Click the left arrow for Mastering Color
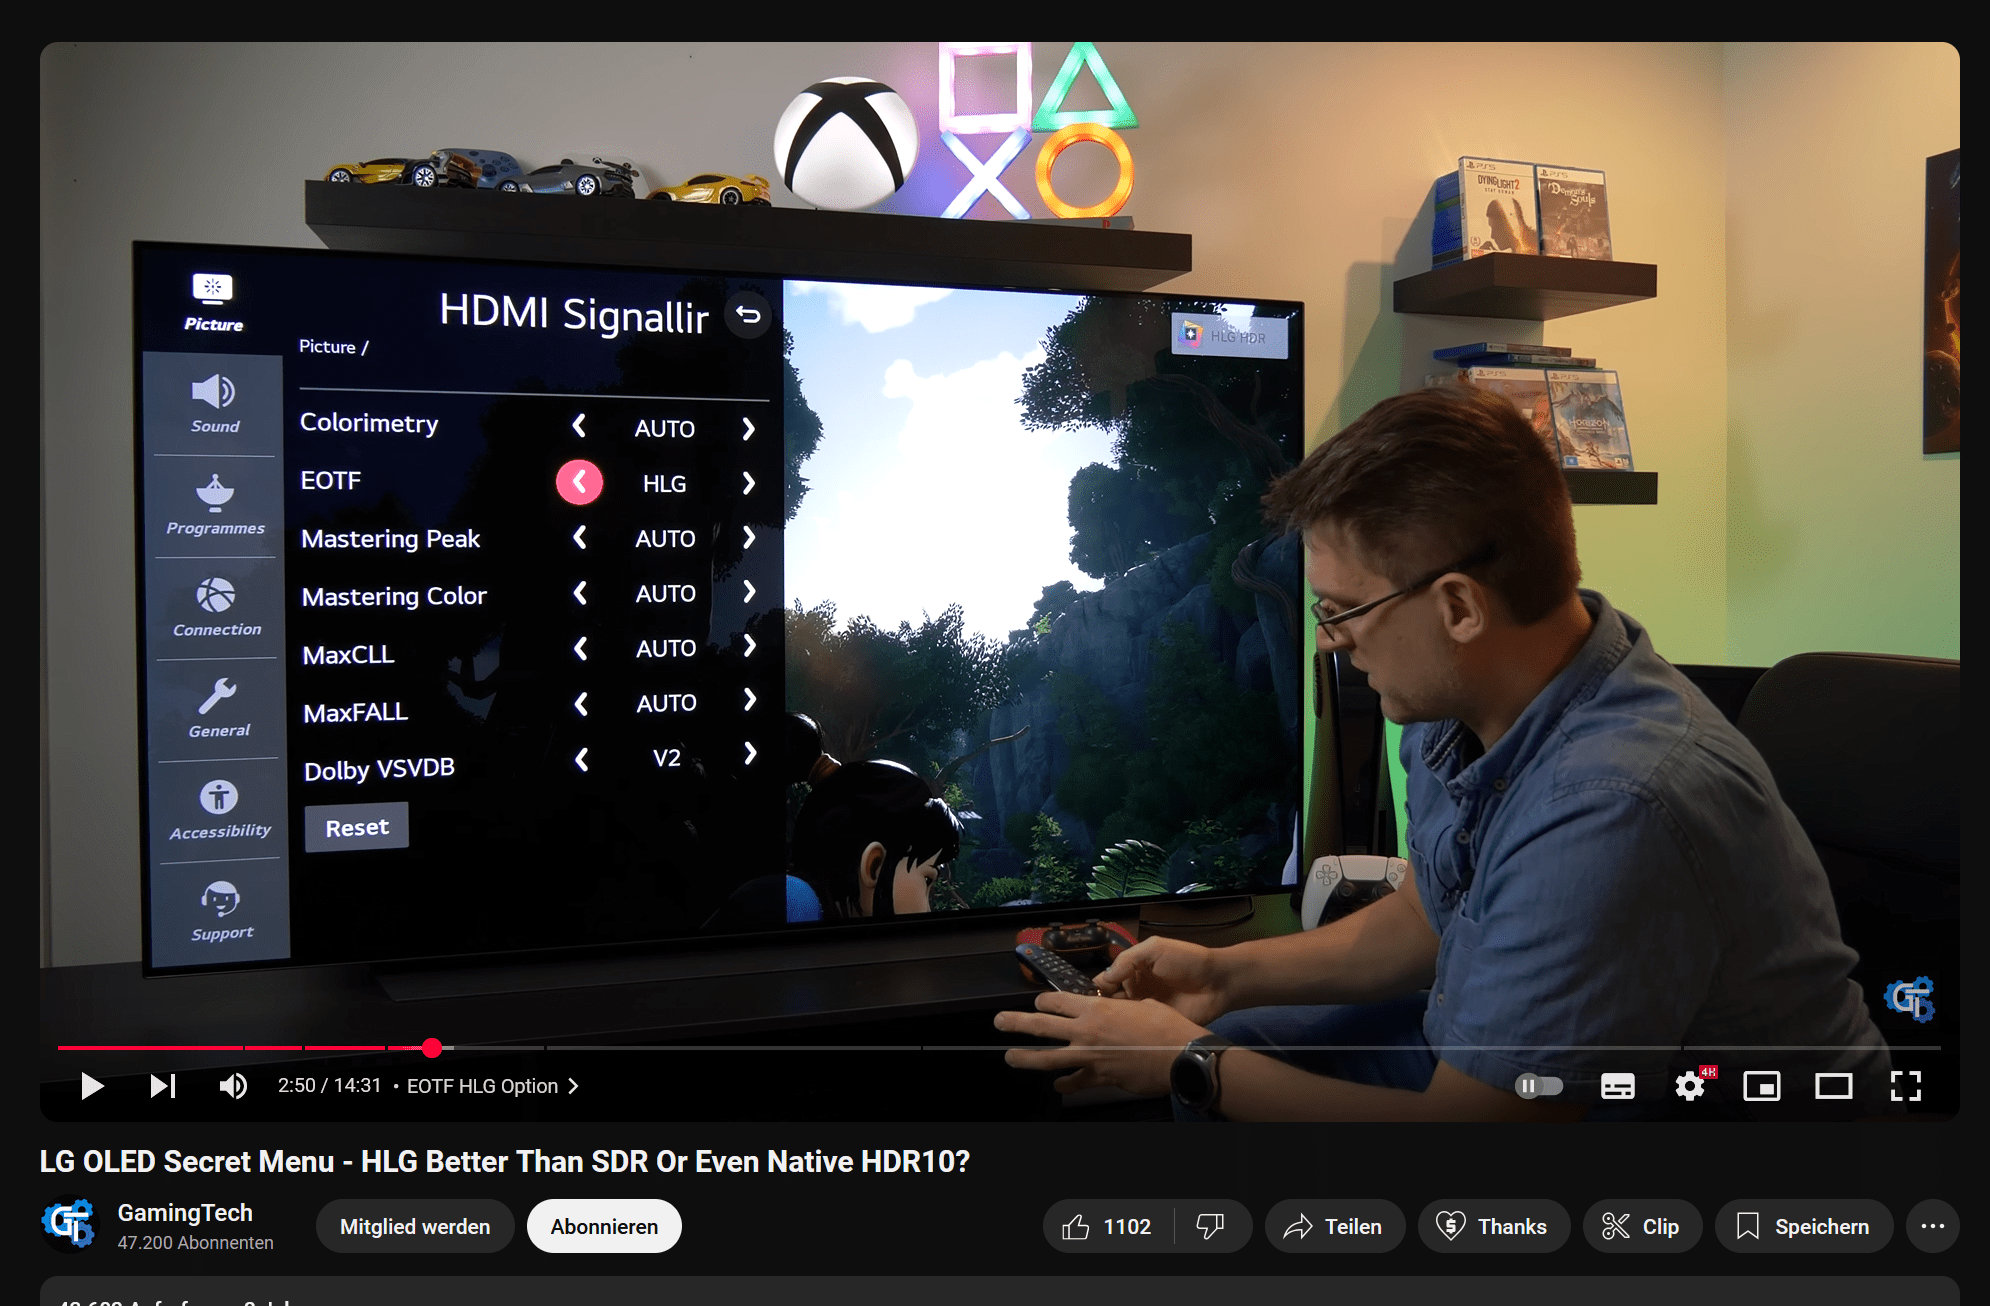The width and height of the screenshot is (1990, 1306). coord(580,593)
